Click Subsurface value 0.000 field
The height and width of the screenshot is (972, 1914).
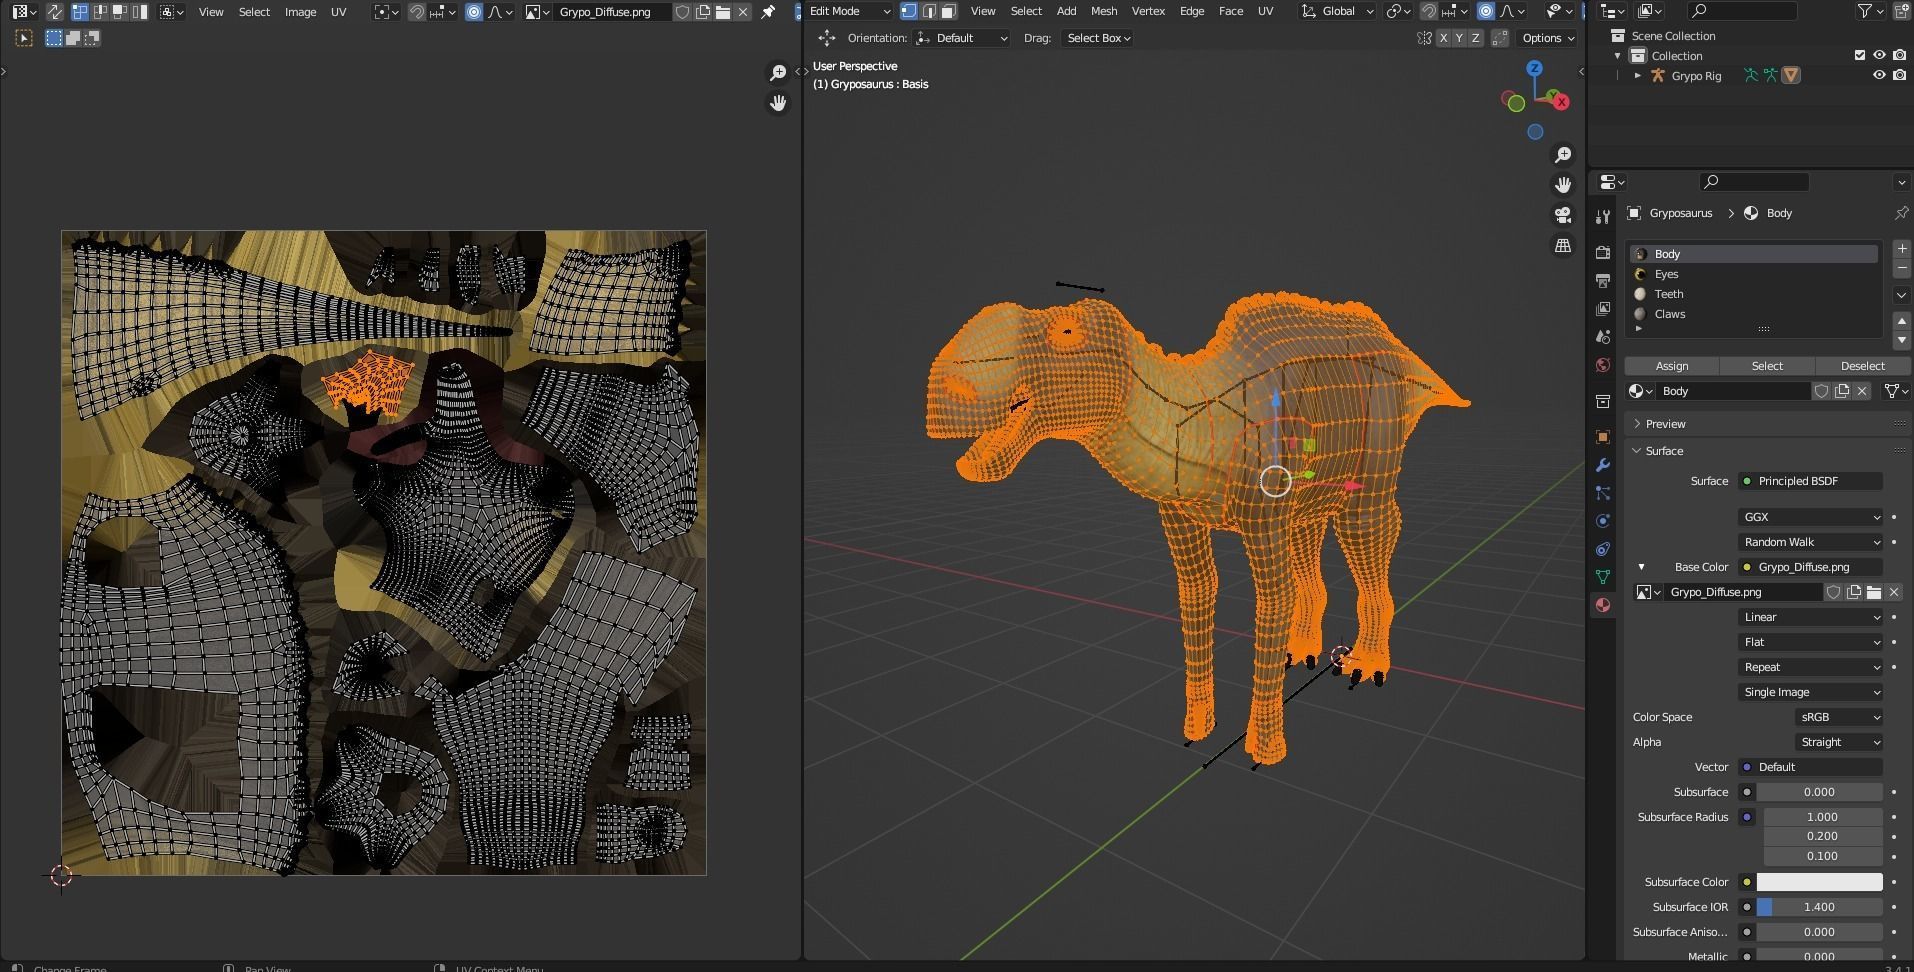point(1819,792)
